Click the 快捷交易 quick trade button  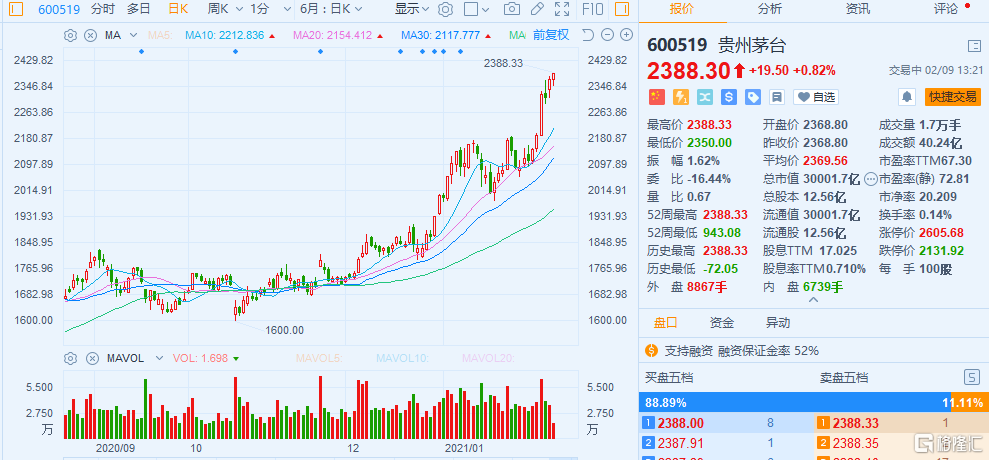coord(953,97)
